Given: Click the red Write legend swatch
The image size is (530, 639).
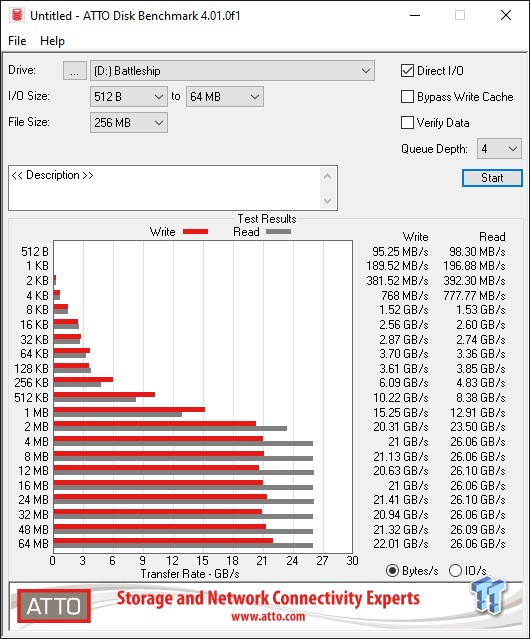Looking at the screenshot, I should [196, 231].
